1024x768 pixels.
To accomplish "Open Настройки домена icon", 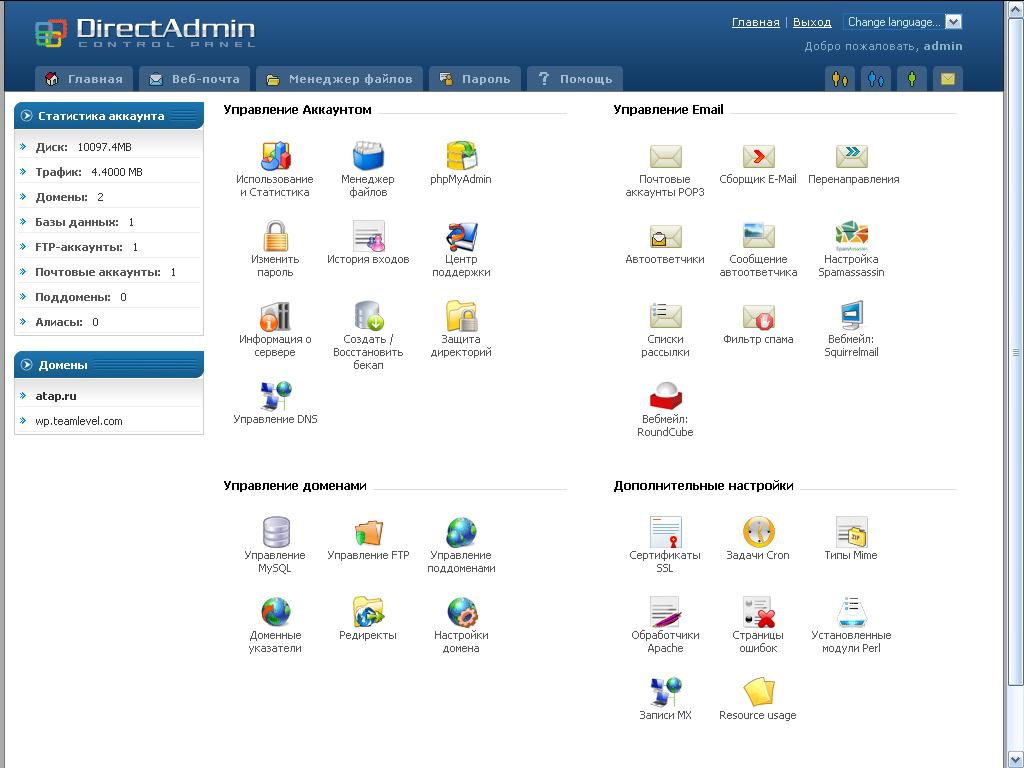I will click(x=461, y=612).
